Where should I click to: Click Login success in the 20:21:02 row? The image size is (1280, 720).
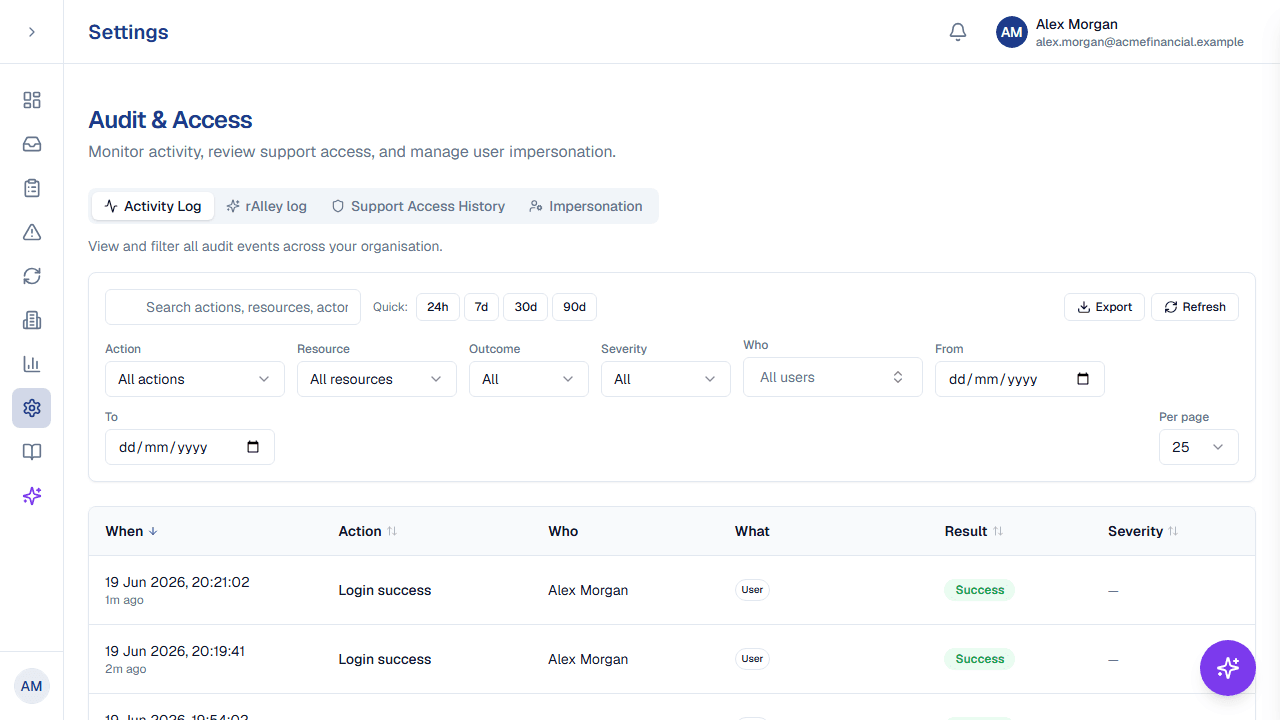coord(385,590)
